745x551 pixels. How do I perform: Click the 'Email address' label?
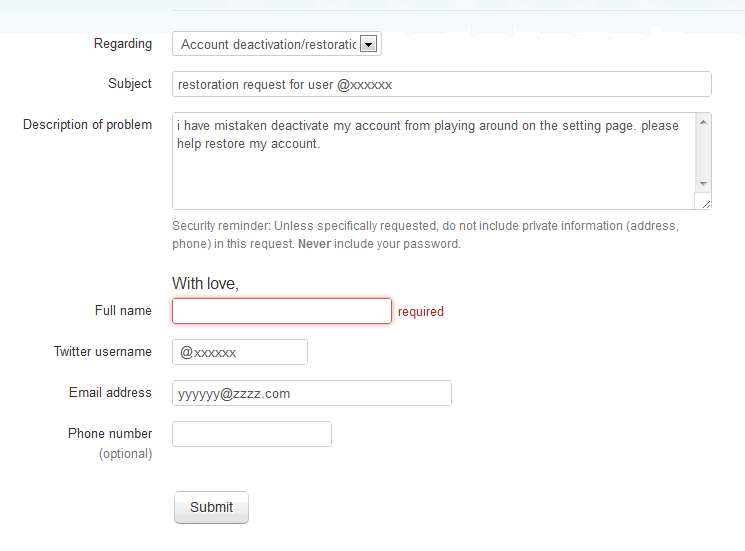click(x=110, y=393)
